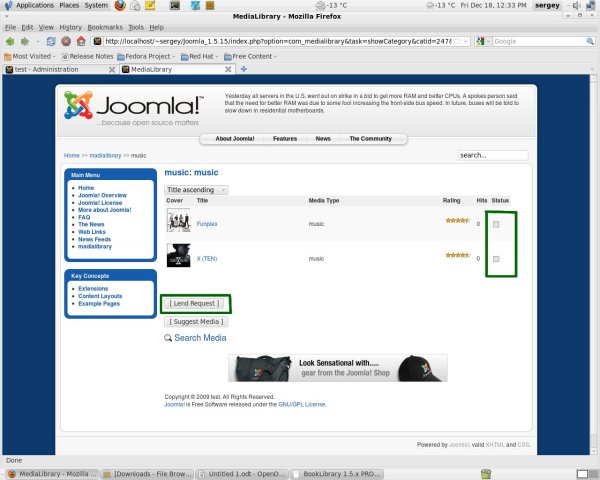Expand the Free Content bookmarks folder

pos(250,56)
